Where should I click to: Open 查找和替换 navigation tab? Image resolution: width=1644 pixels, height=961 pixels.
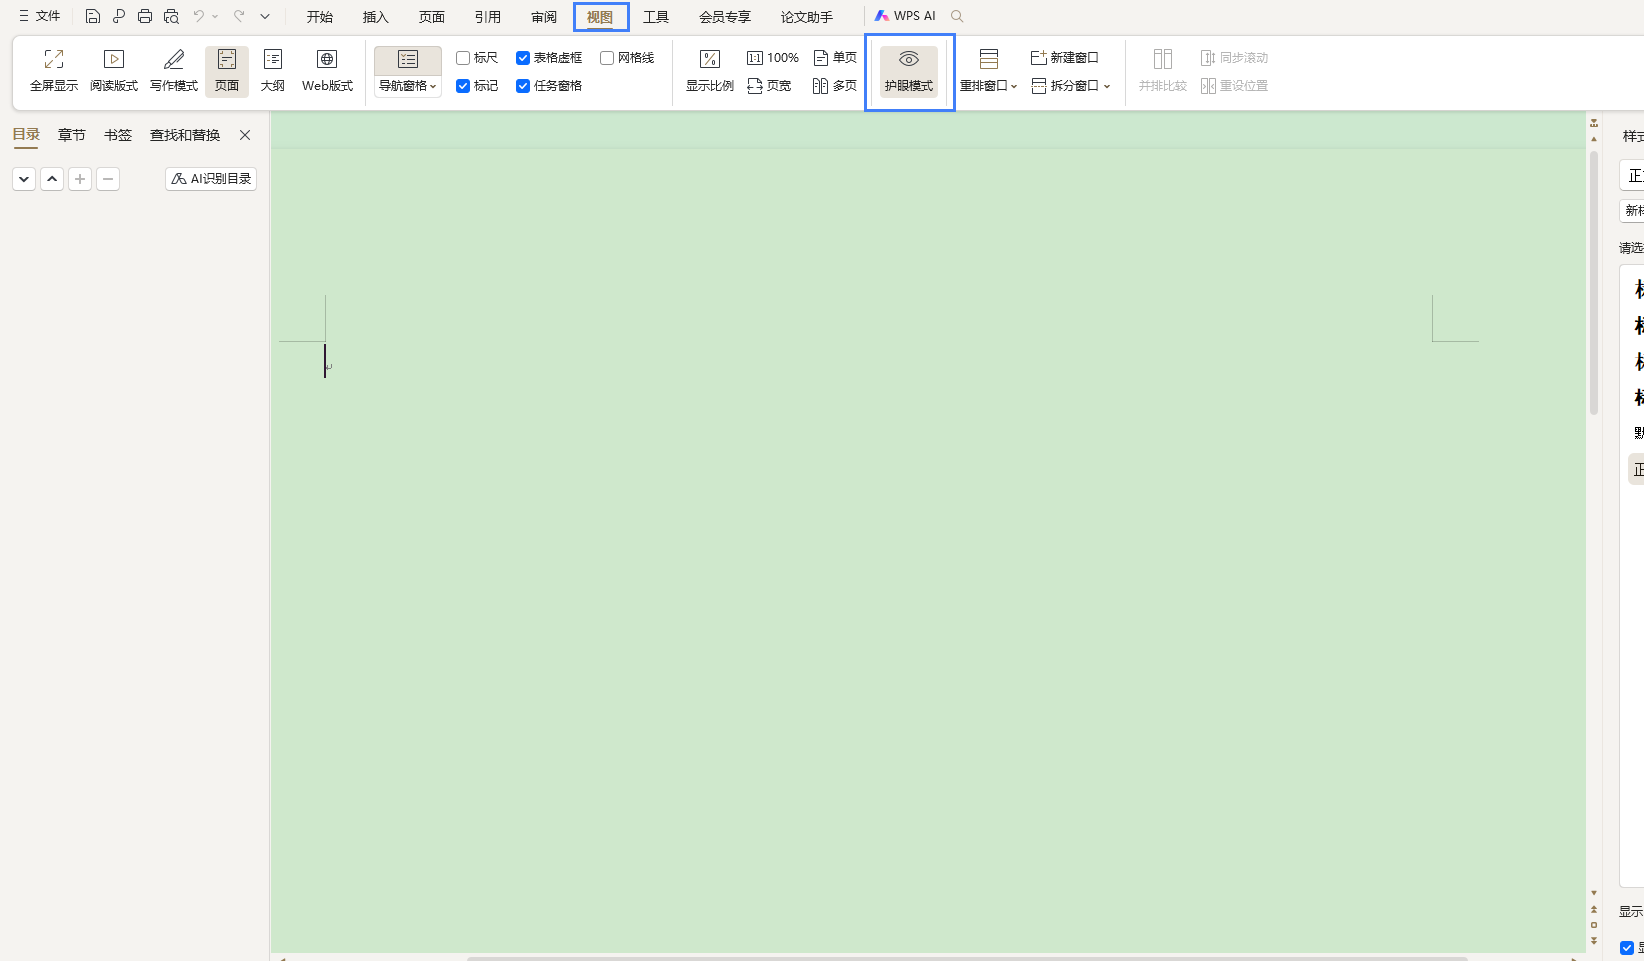coord(185,135)
